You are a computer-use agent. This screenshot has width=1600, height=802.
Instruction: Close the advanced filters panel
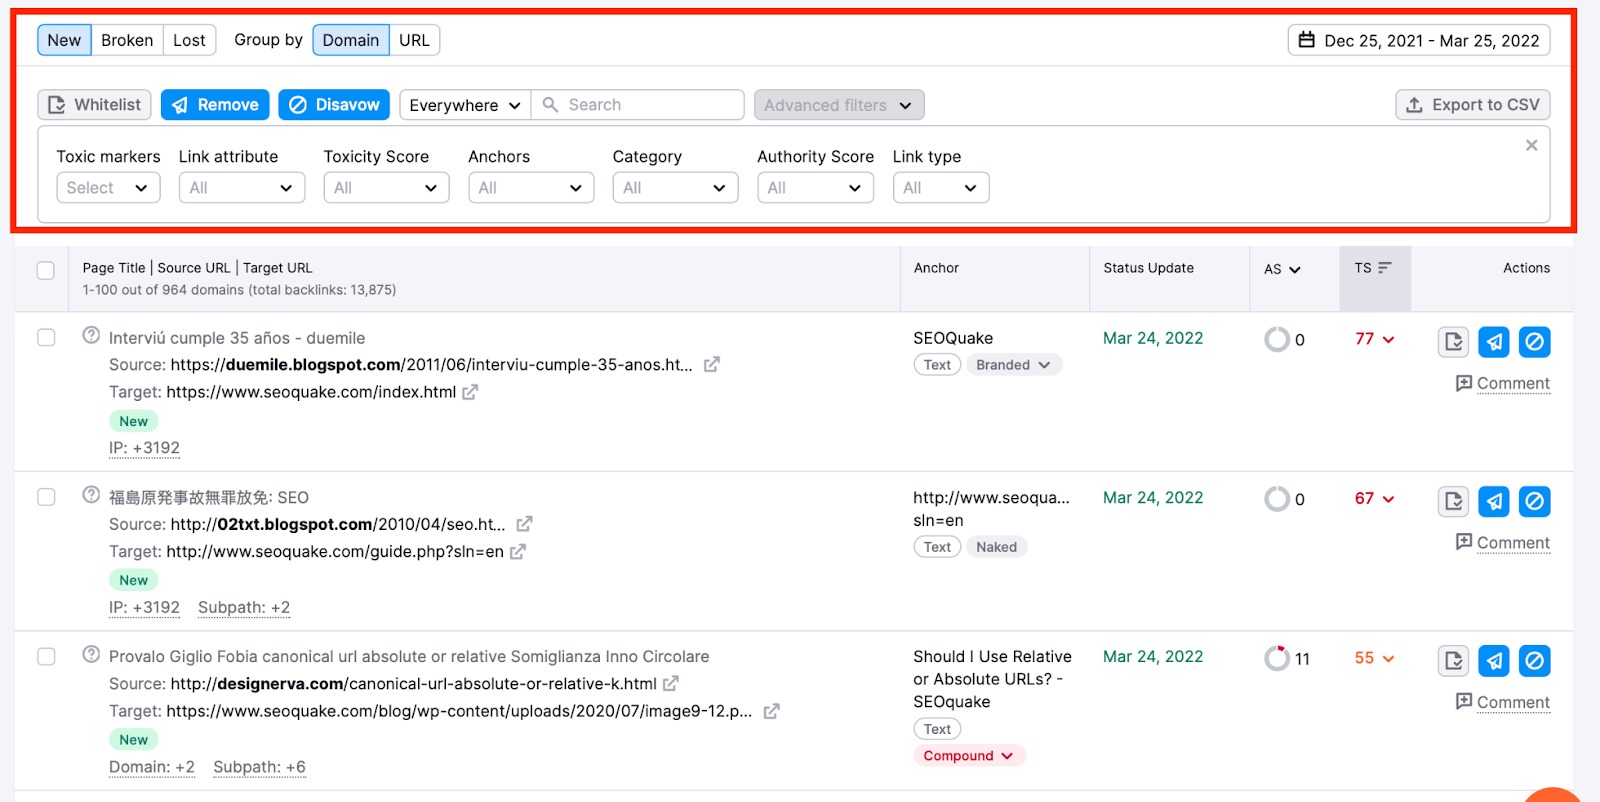[x=1531, y=146]
